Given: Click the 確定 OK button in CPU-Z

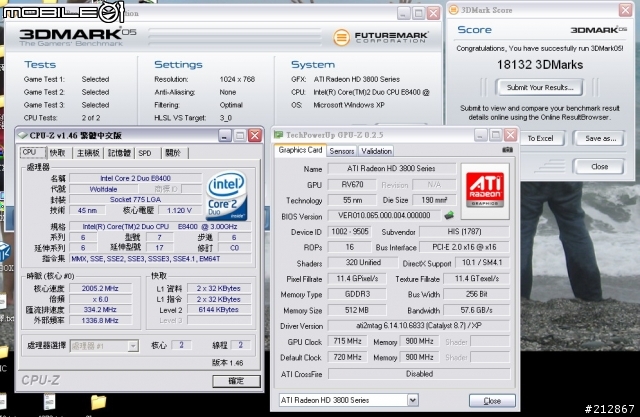Looking at the screenshot, I should pos(236,381).
